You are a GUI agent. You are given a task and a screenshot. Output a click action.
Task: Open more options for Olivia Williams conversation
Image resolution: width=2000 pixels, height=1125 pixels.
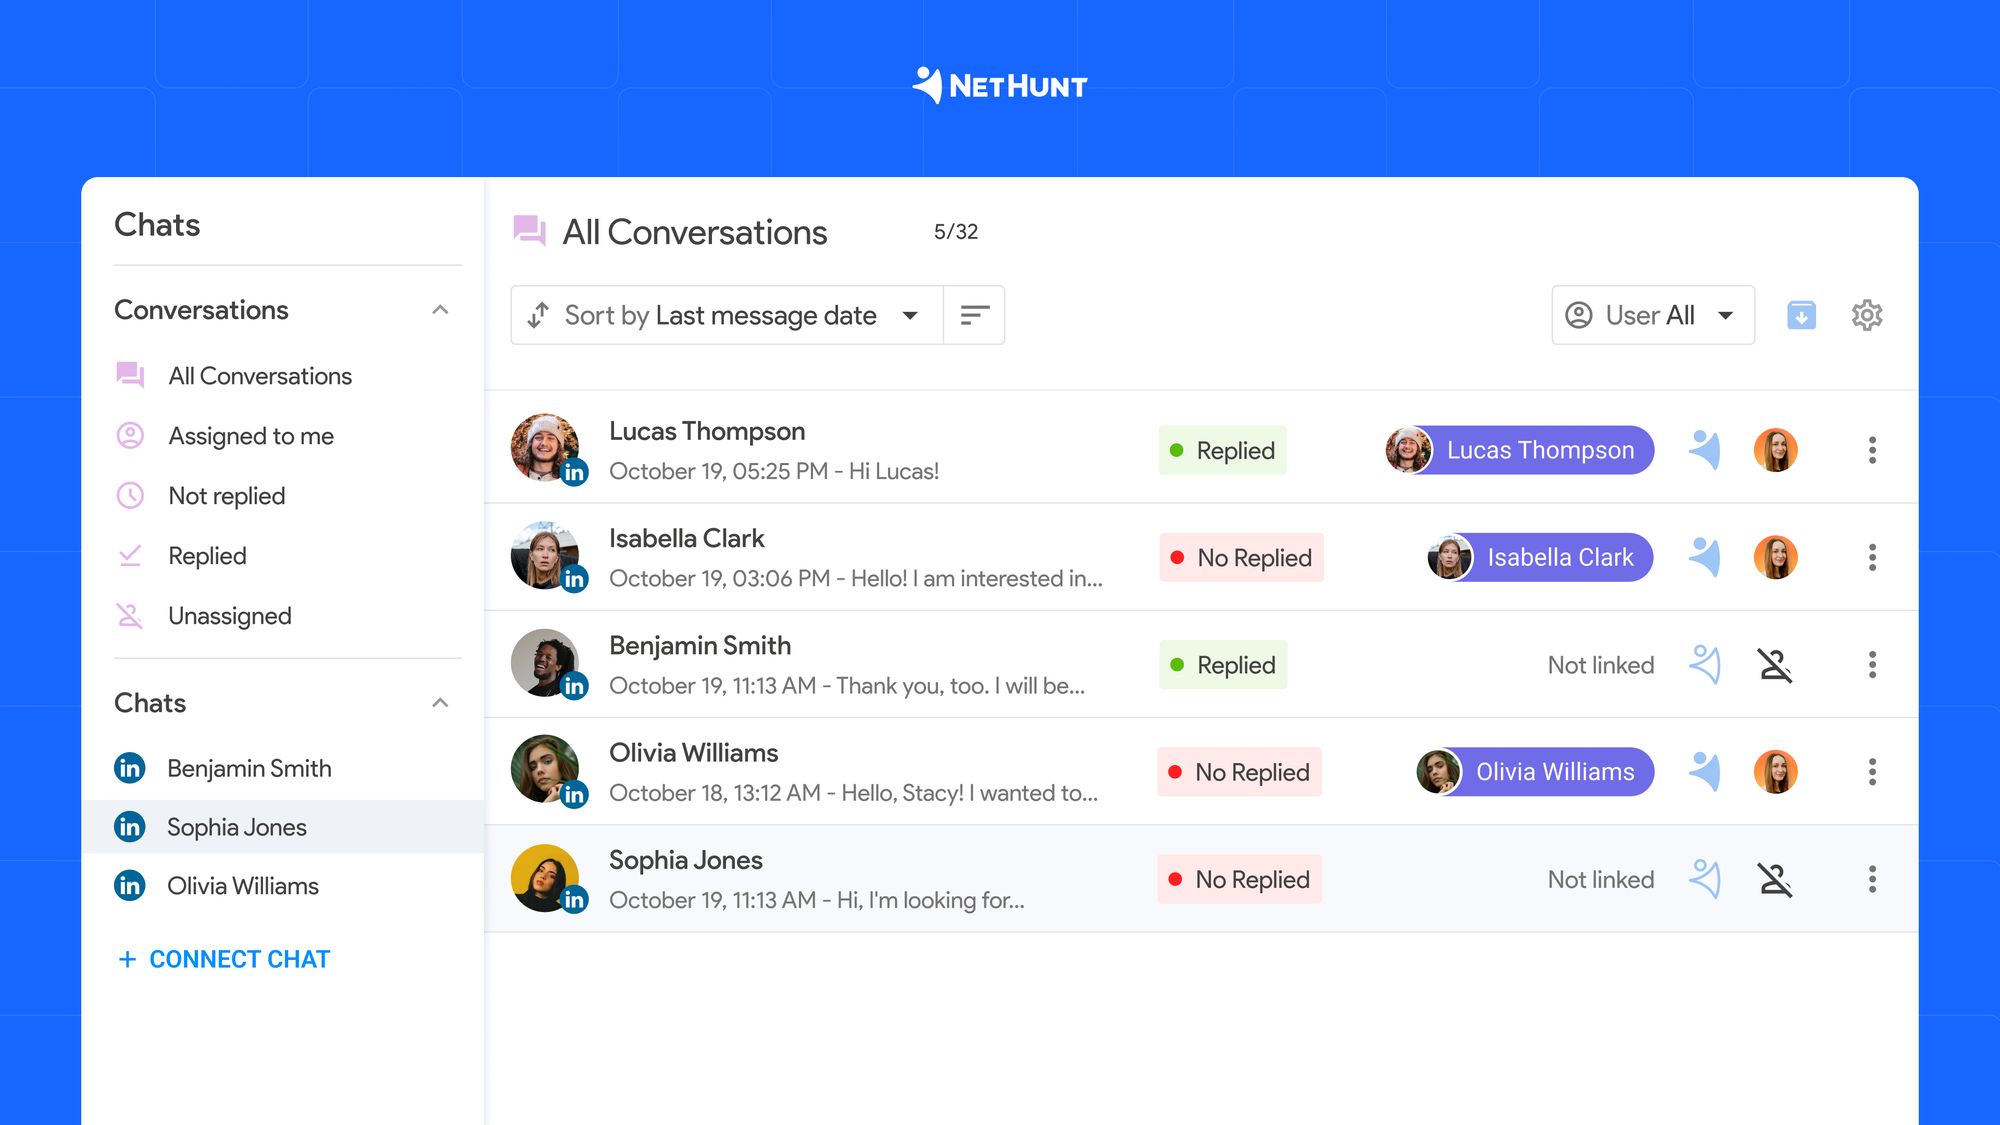(x=1872, y=772)
